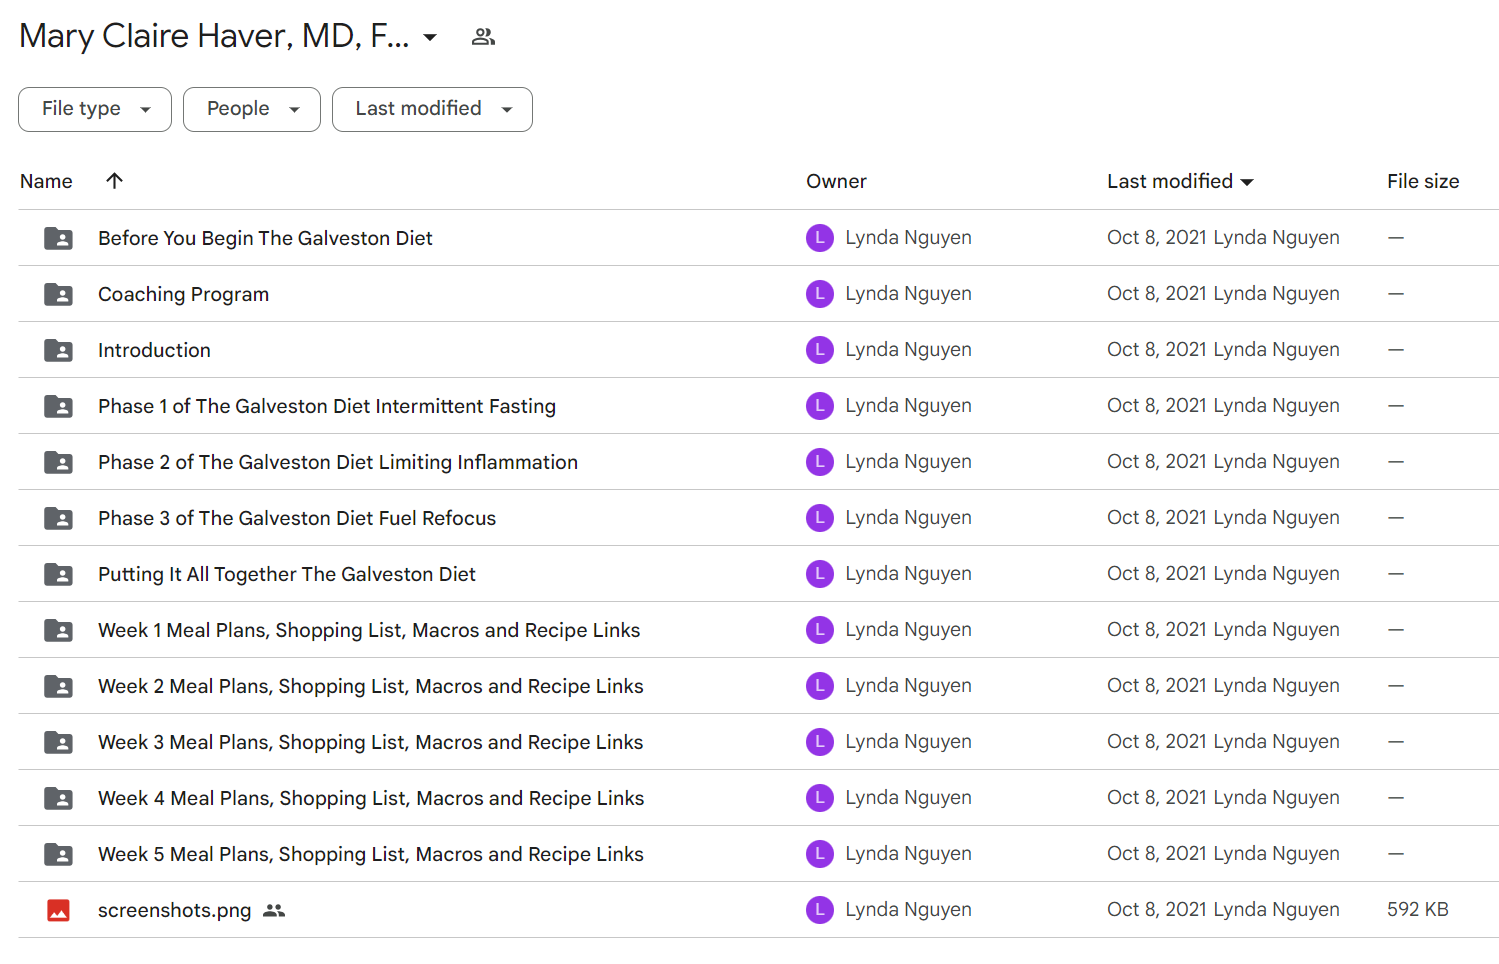Click the owner avatar in the Before You Begin row
1499x964 pixels.
pyautogui.click(x=820, y=238)
